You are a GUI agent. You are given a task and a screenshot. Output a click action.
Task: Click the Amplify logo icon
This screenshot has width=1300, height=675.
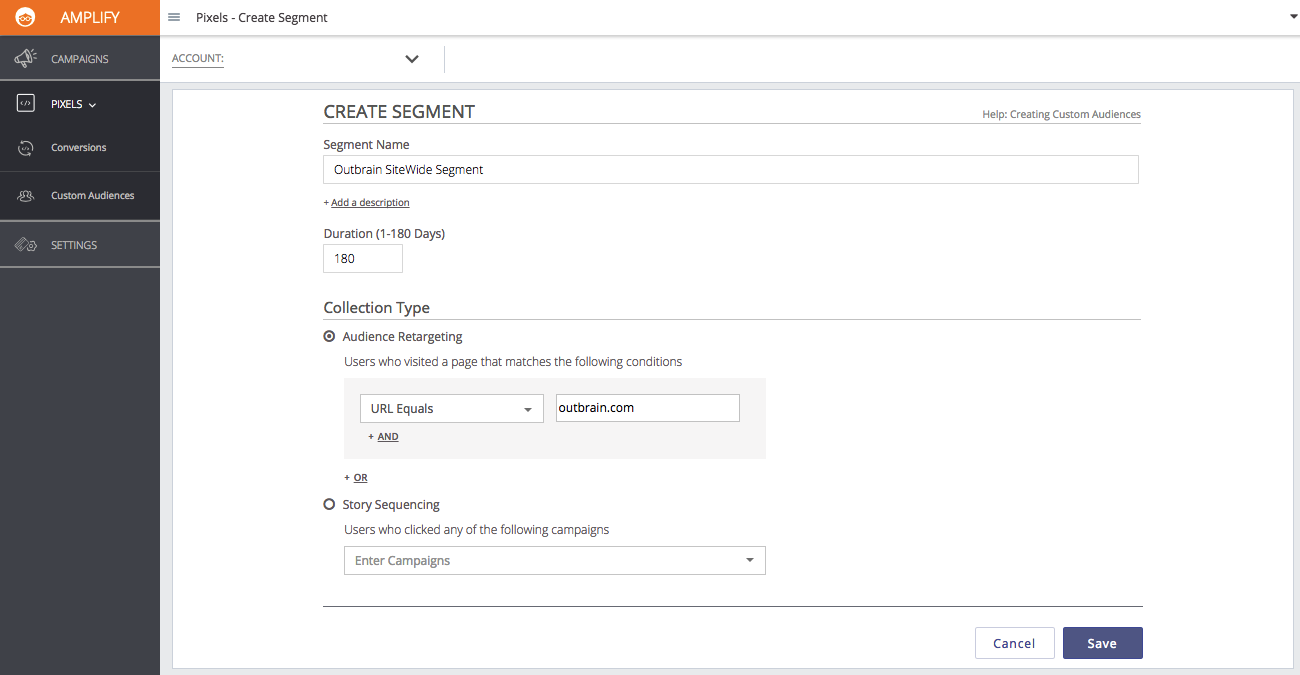[26, 18]
